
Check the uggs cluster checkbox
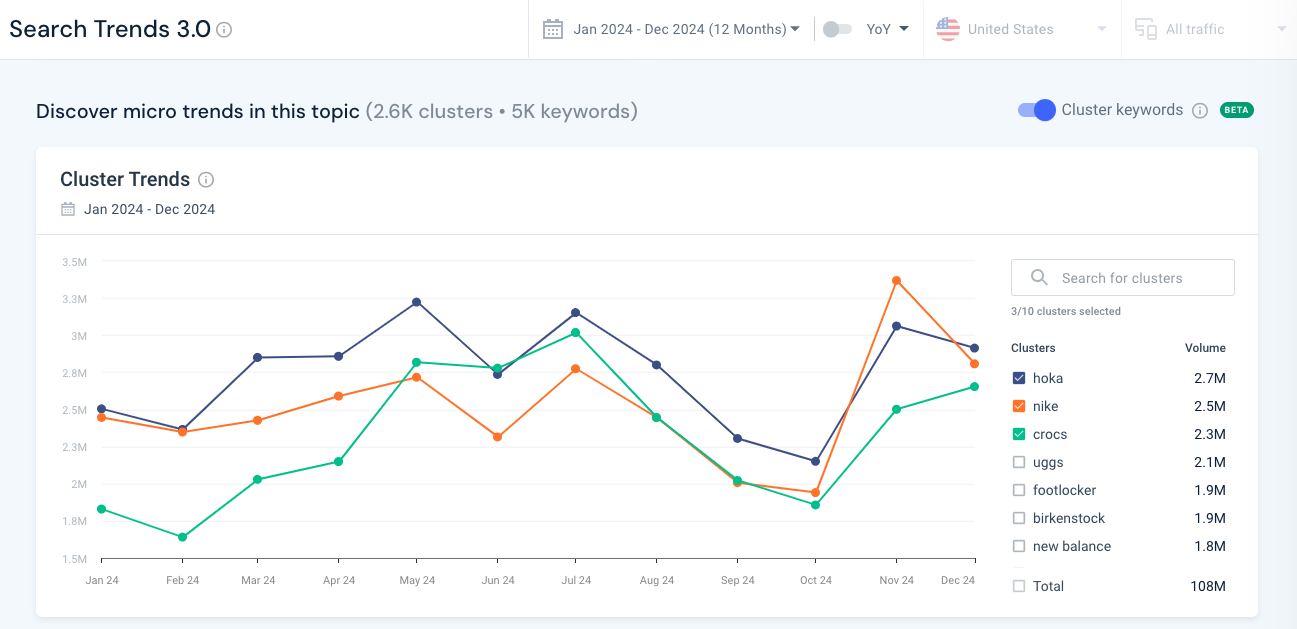click(1019, 462)
